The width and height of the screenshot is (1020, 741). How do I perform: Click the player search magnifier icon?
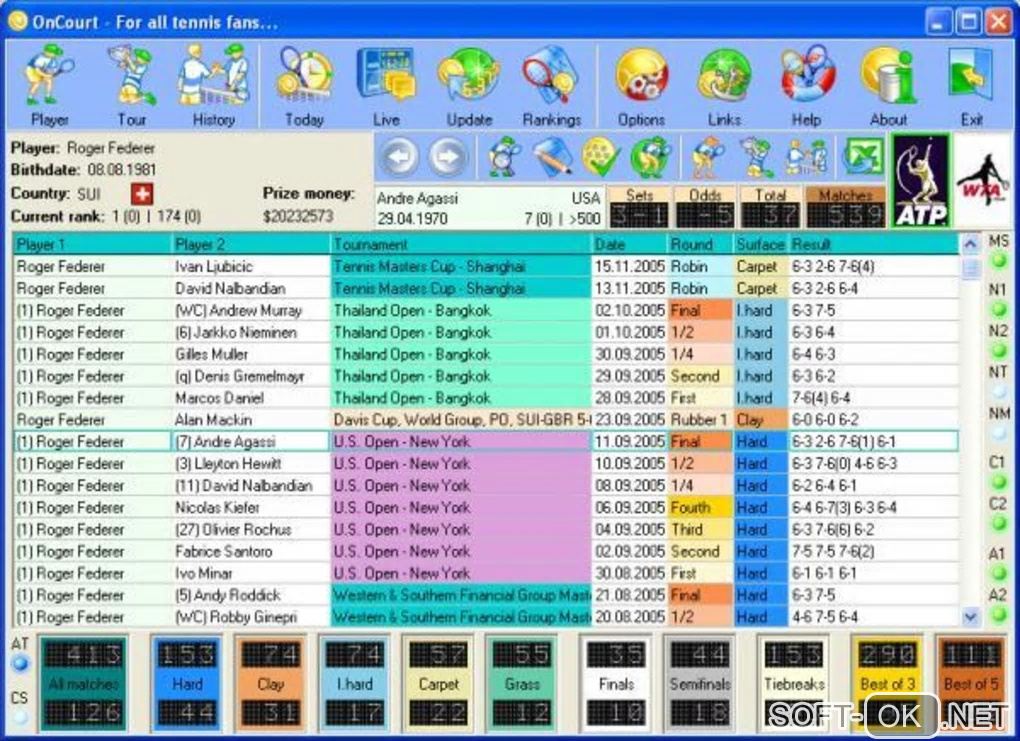point(505,157)
